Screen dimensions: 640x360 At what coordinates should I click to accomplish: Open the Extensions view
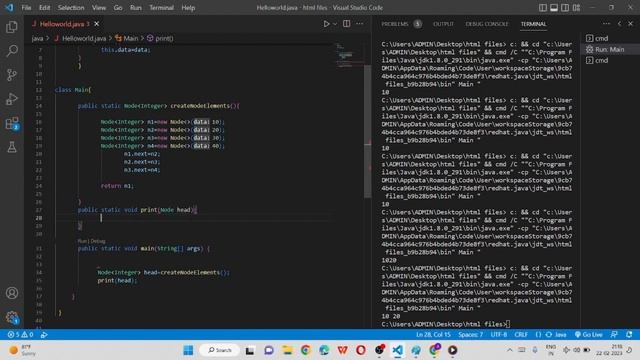pyautogui.click(x=12, y=123)
